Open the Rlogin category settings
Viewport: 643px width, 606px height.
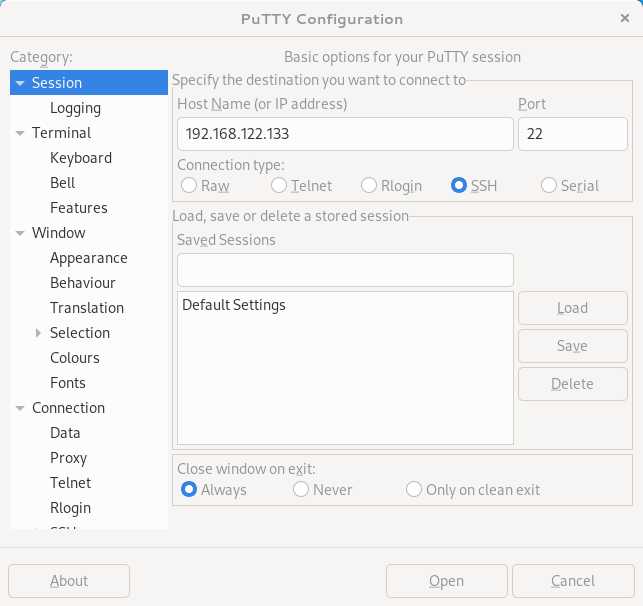tap(89, 508)
